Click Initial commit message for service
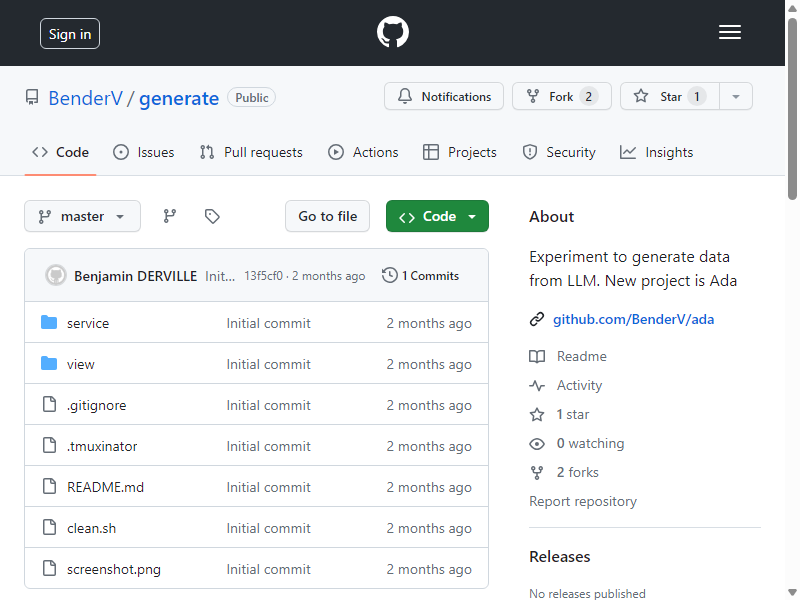The image size is (800, 600). click(x=268, y=323)
